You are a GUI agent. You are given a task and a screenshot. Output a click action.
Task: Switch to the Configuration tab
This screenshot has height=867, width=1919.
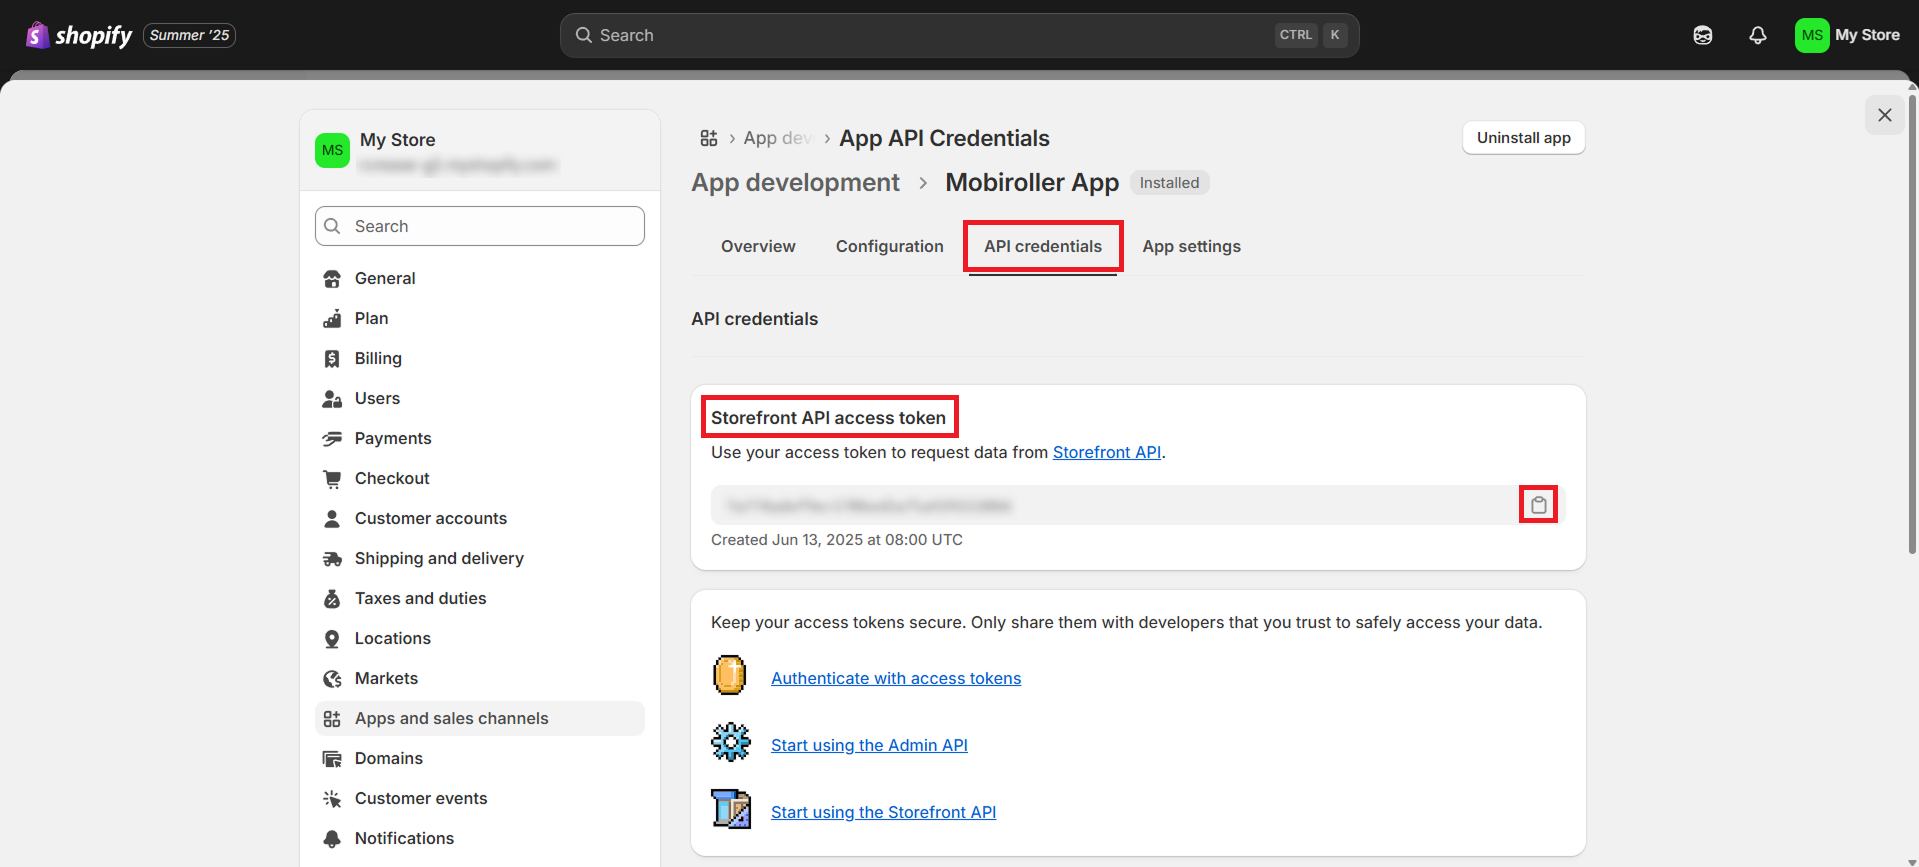(889, 246)
